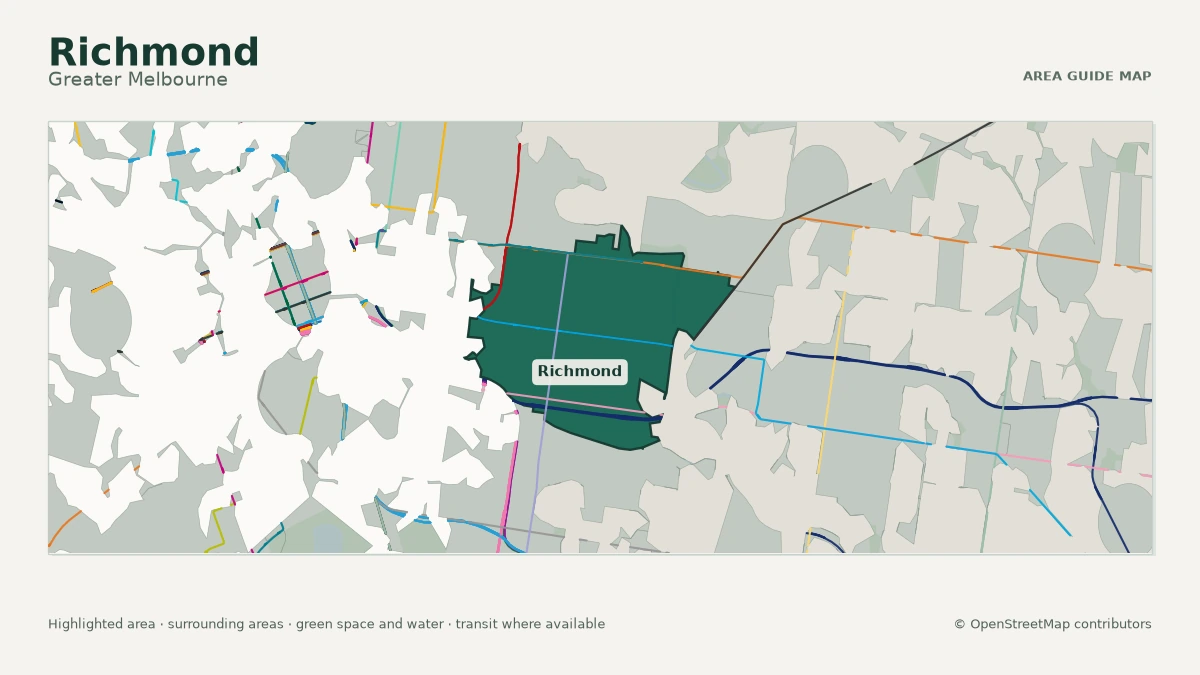Viewport: 1200px width, 675px height.
Task: Click the OpenStreetMap contributors credit
Action: (1053, 624)
